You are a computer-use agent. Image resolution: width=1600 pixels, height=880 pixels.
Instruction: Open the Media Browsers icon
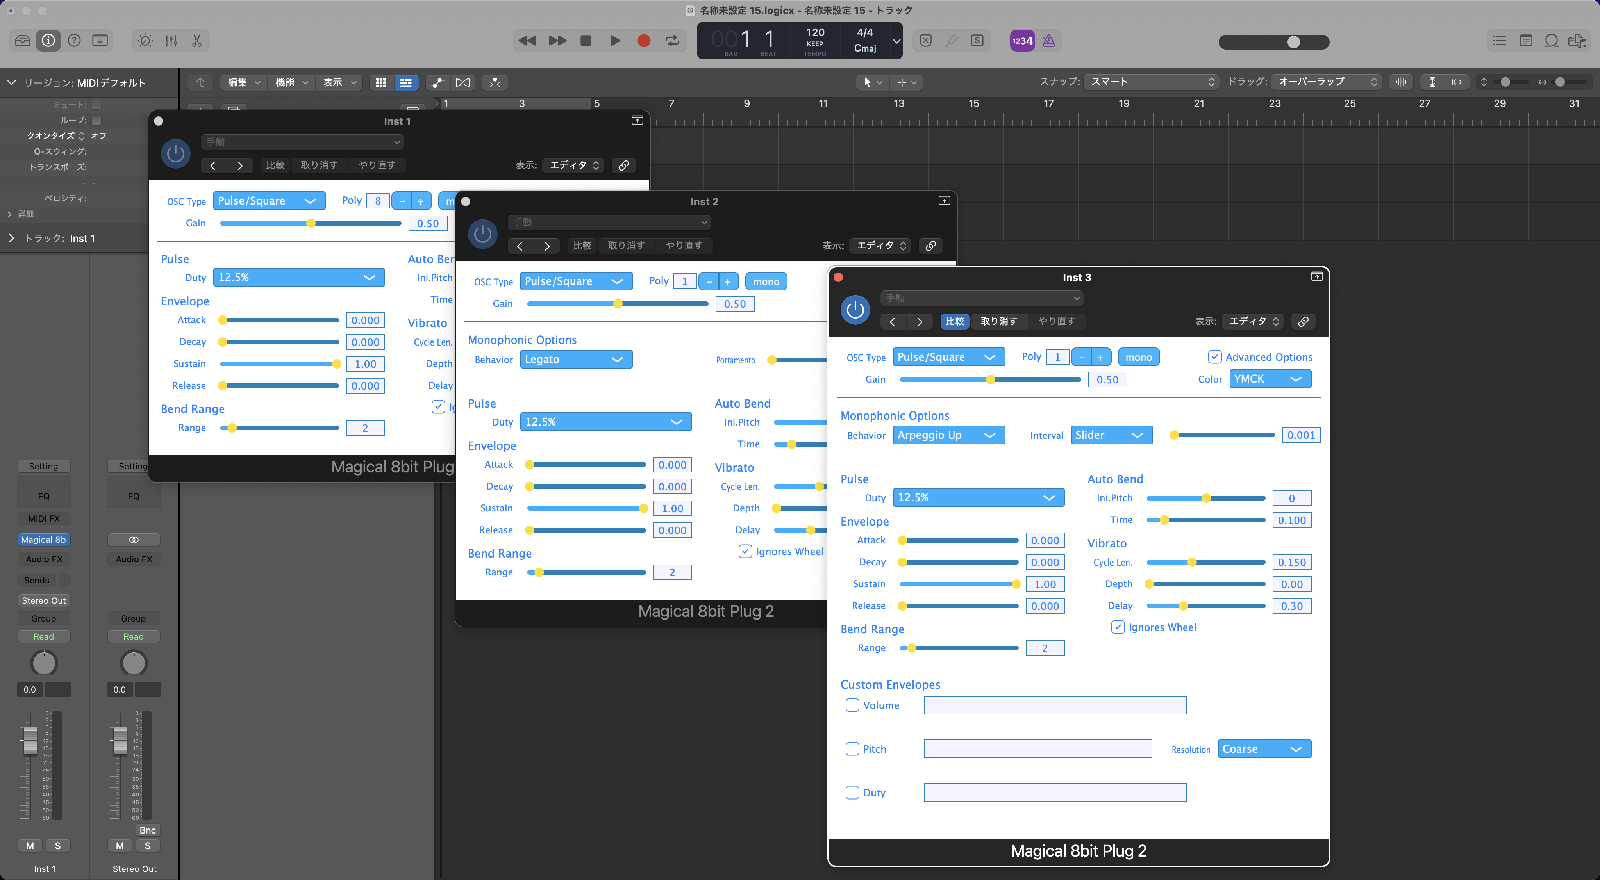(1578, 41)
